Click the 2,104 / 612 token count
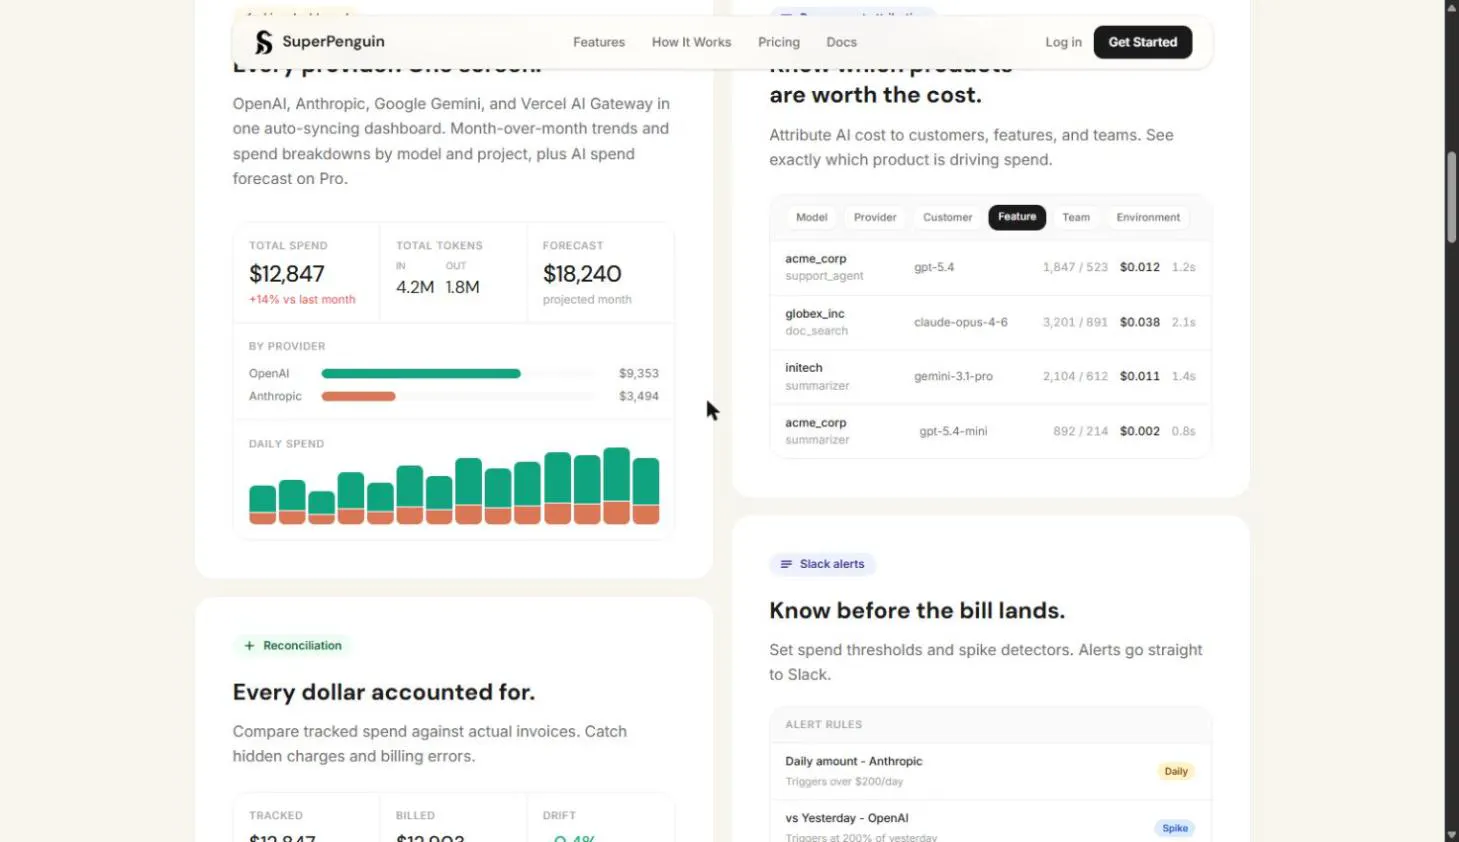This screenshot has height=842, width=1459. (x=1075, y=377)
